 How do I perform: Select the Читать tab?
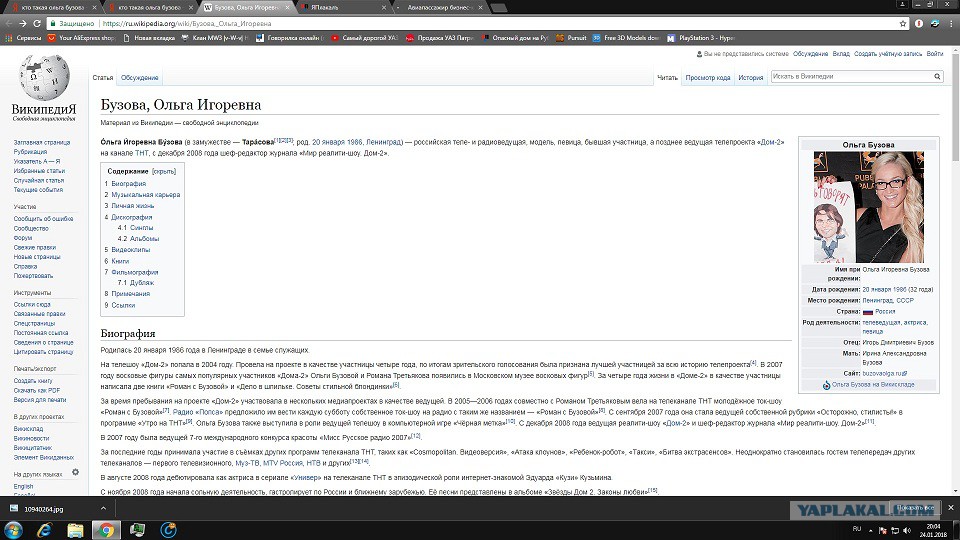pyautogui.click(x=667, y=78)
